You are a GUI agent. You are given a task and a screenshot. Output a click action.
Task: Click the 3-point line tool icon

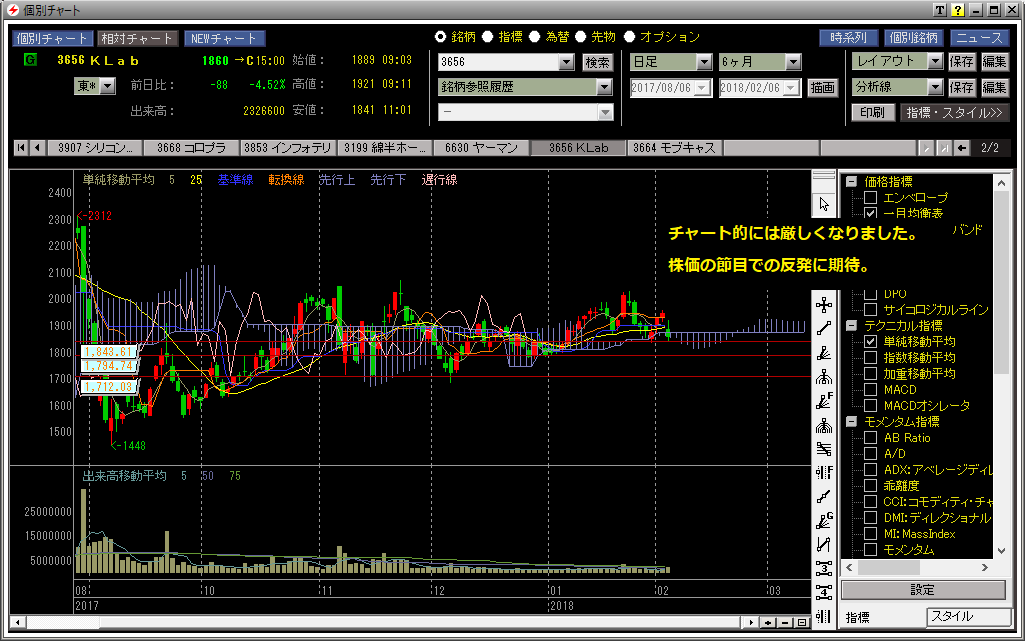[824, 568]
